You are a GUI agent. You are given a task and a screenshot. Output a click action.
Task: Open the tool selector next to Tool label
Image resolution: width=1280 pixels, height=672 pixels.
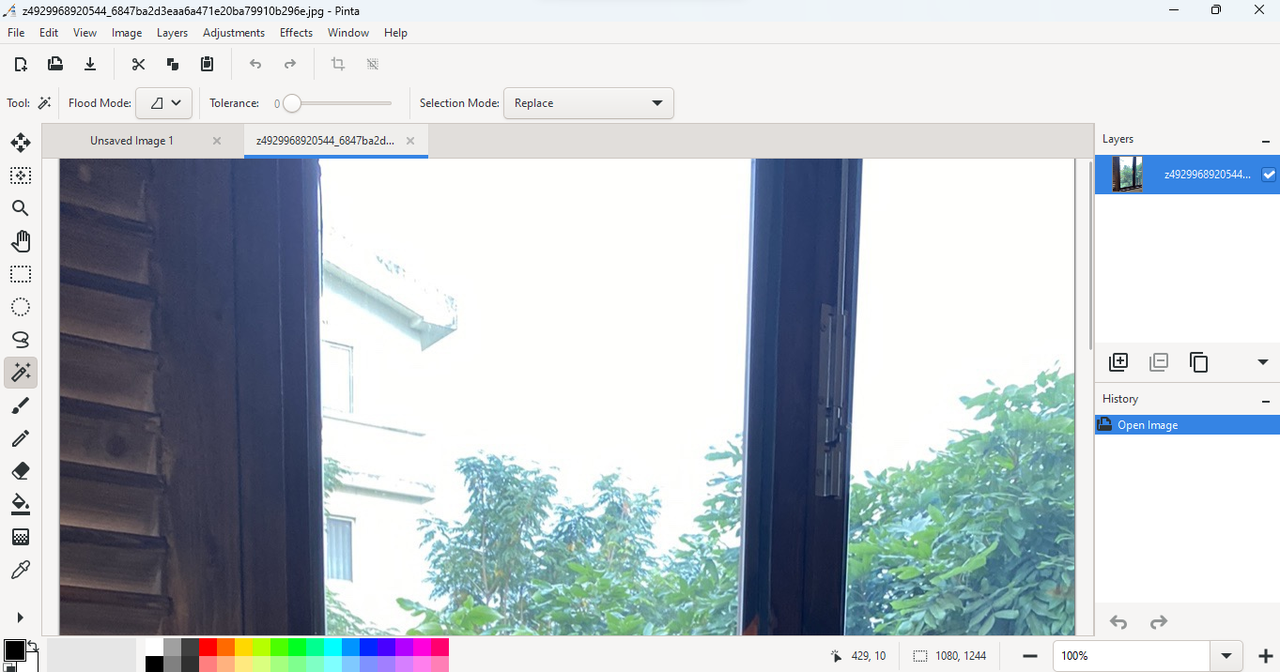tap(44, 103)
